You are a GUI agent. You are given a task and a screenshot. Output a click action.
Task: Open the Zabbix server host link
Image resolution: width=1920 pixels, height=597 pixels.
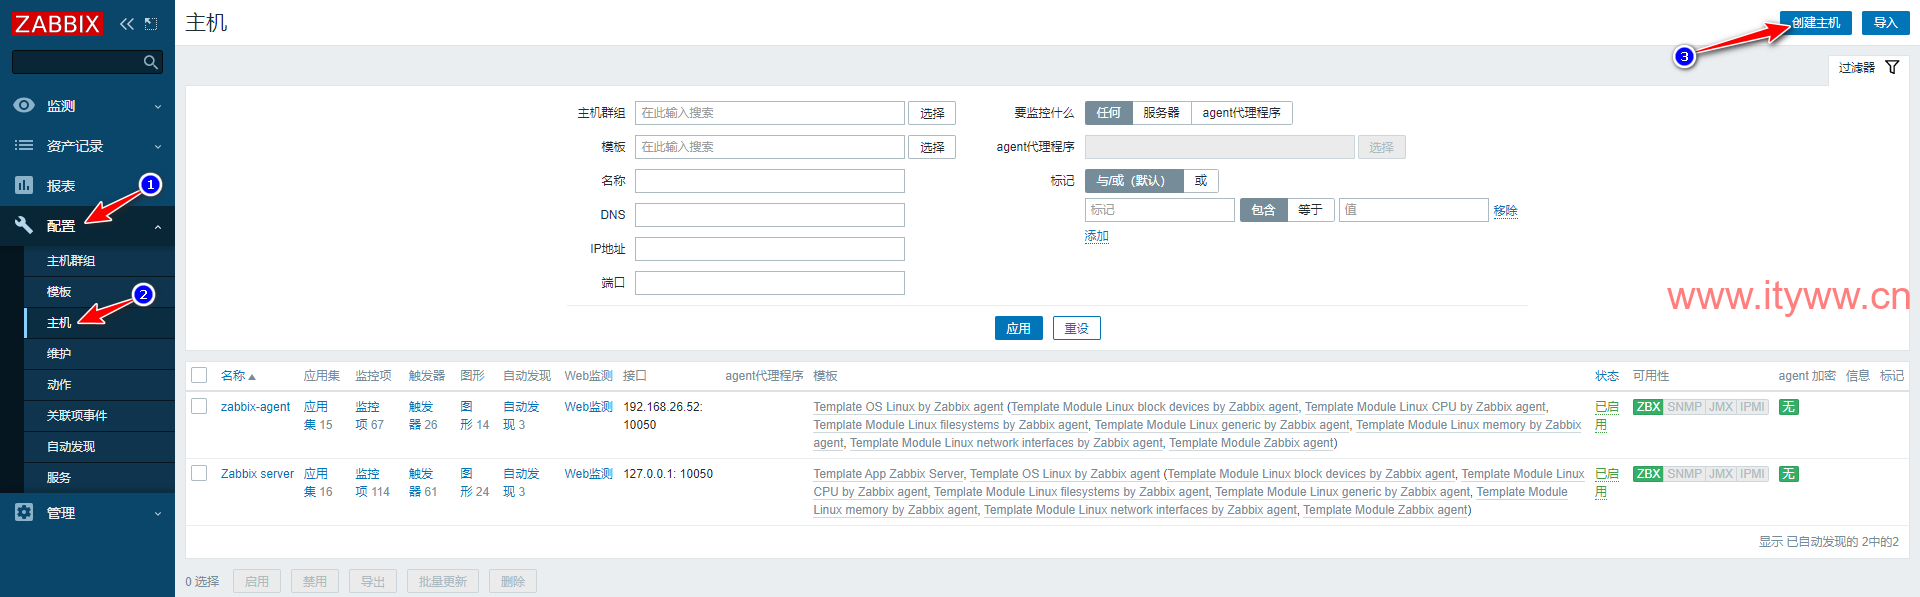(257, 474)
